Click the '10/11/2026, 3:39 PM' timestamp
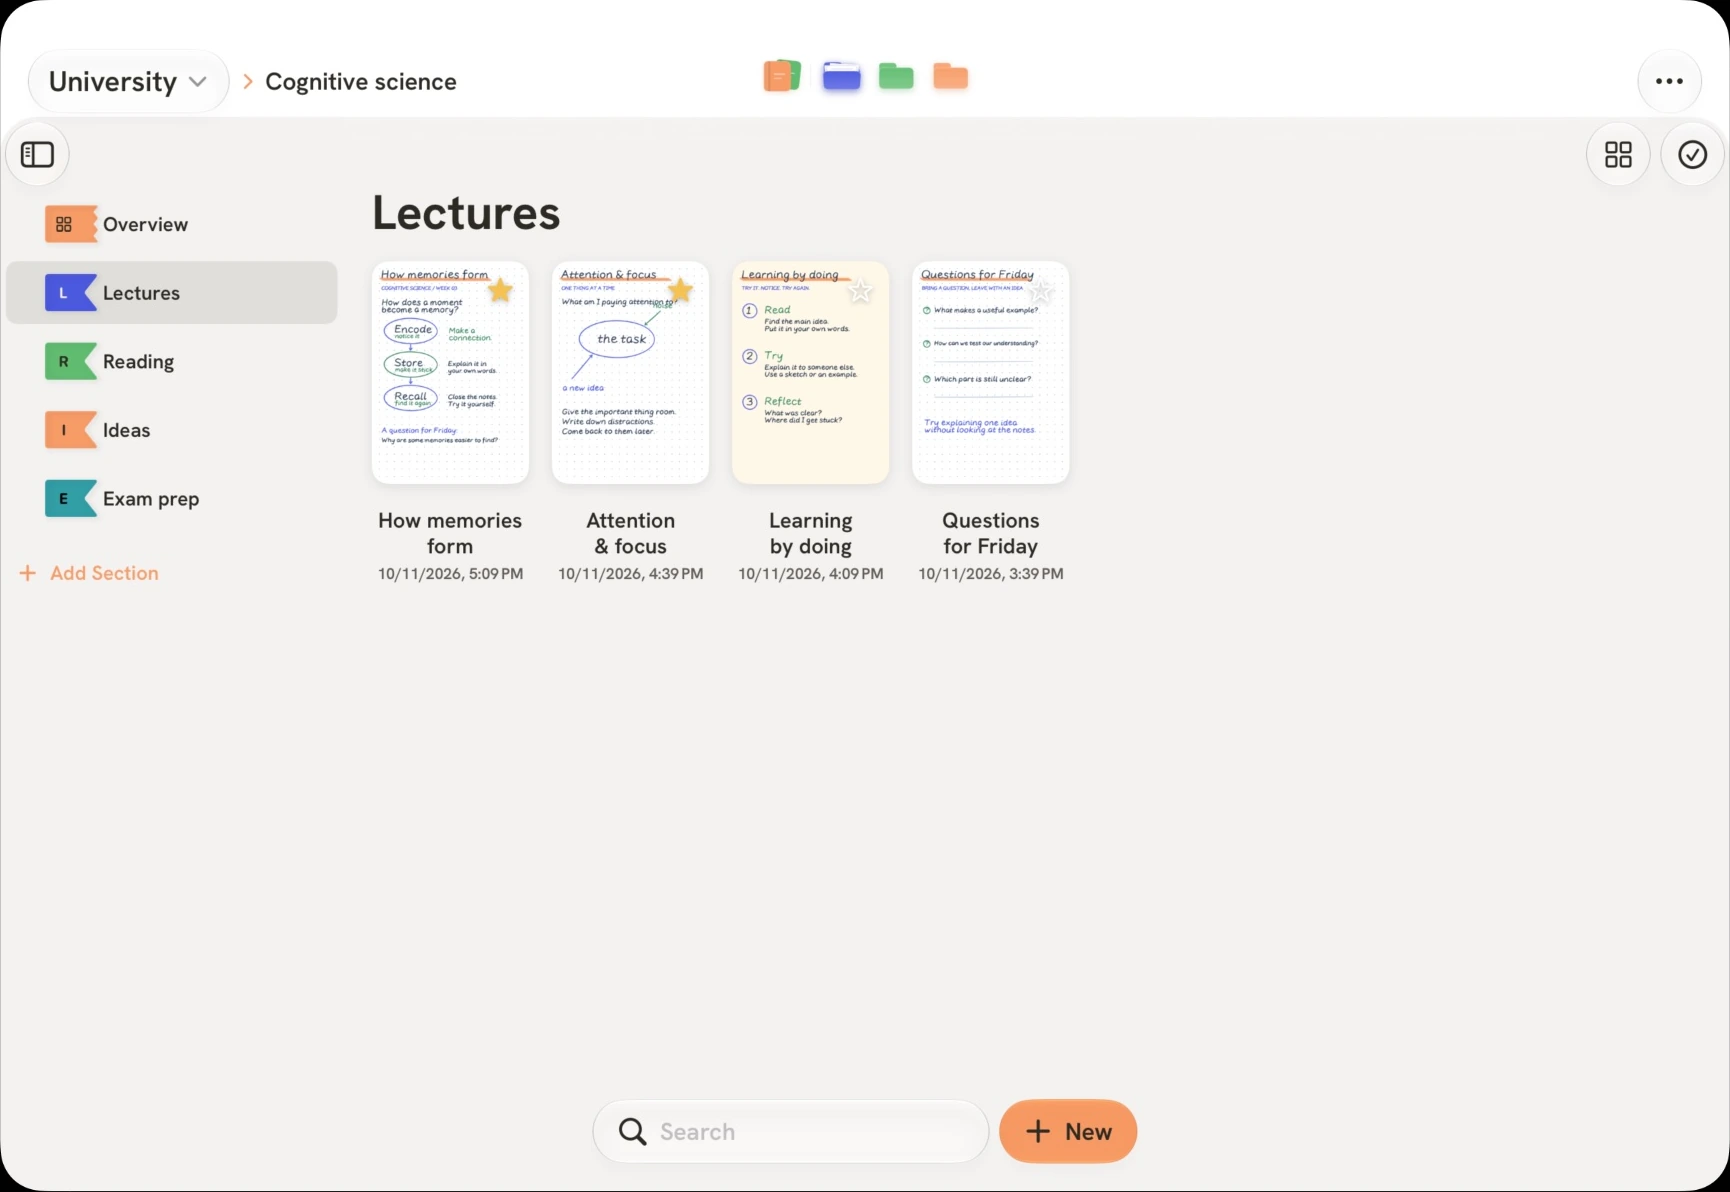The height and width of the screenshot is (1192, 1730). point(991,574)
